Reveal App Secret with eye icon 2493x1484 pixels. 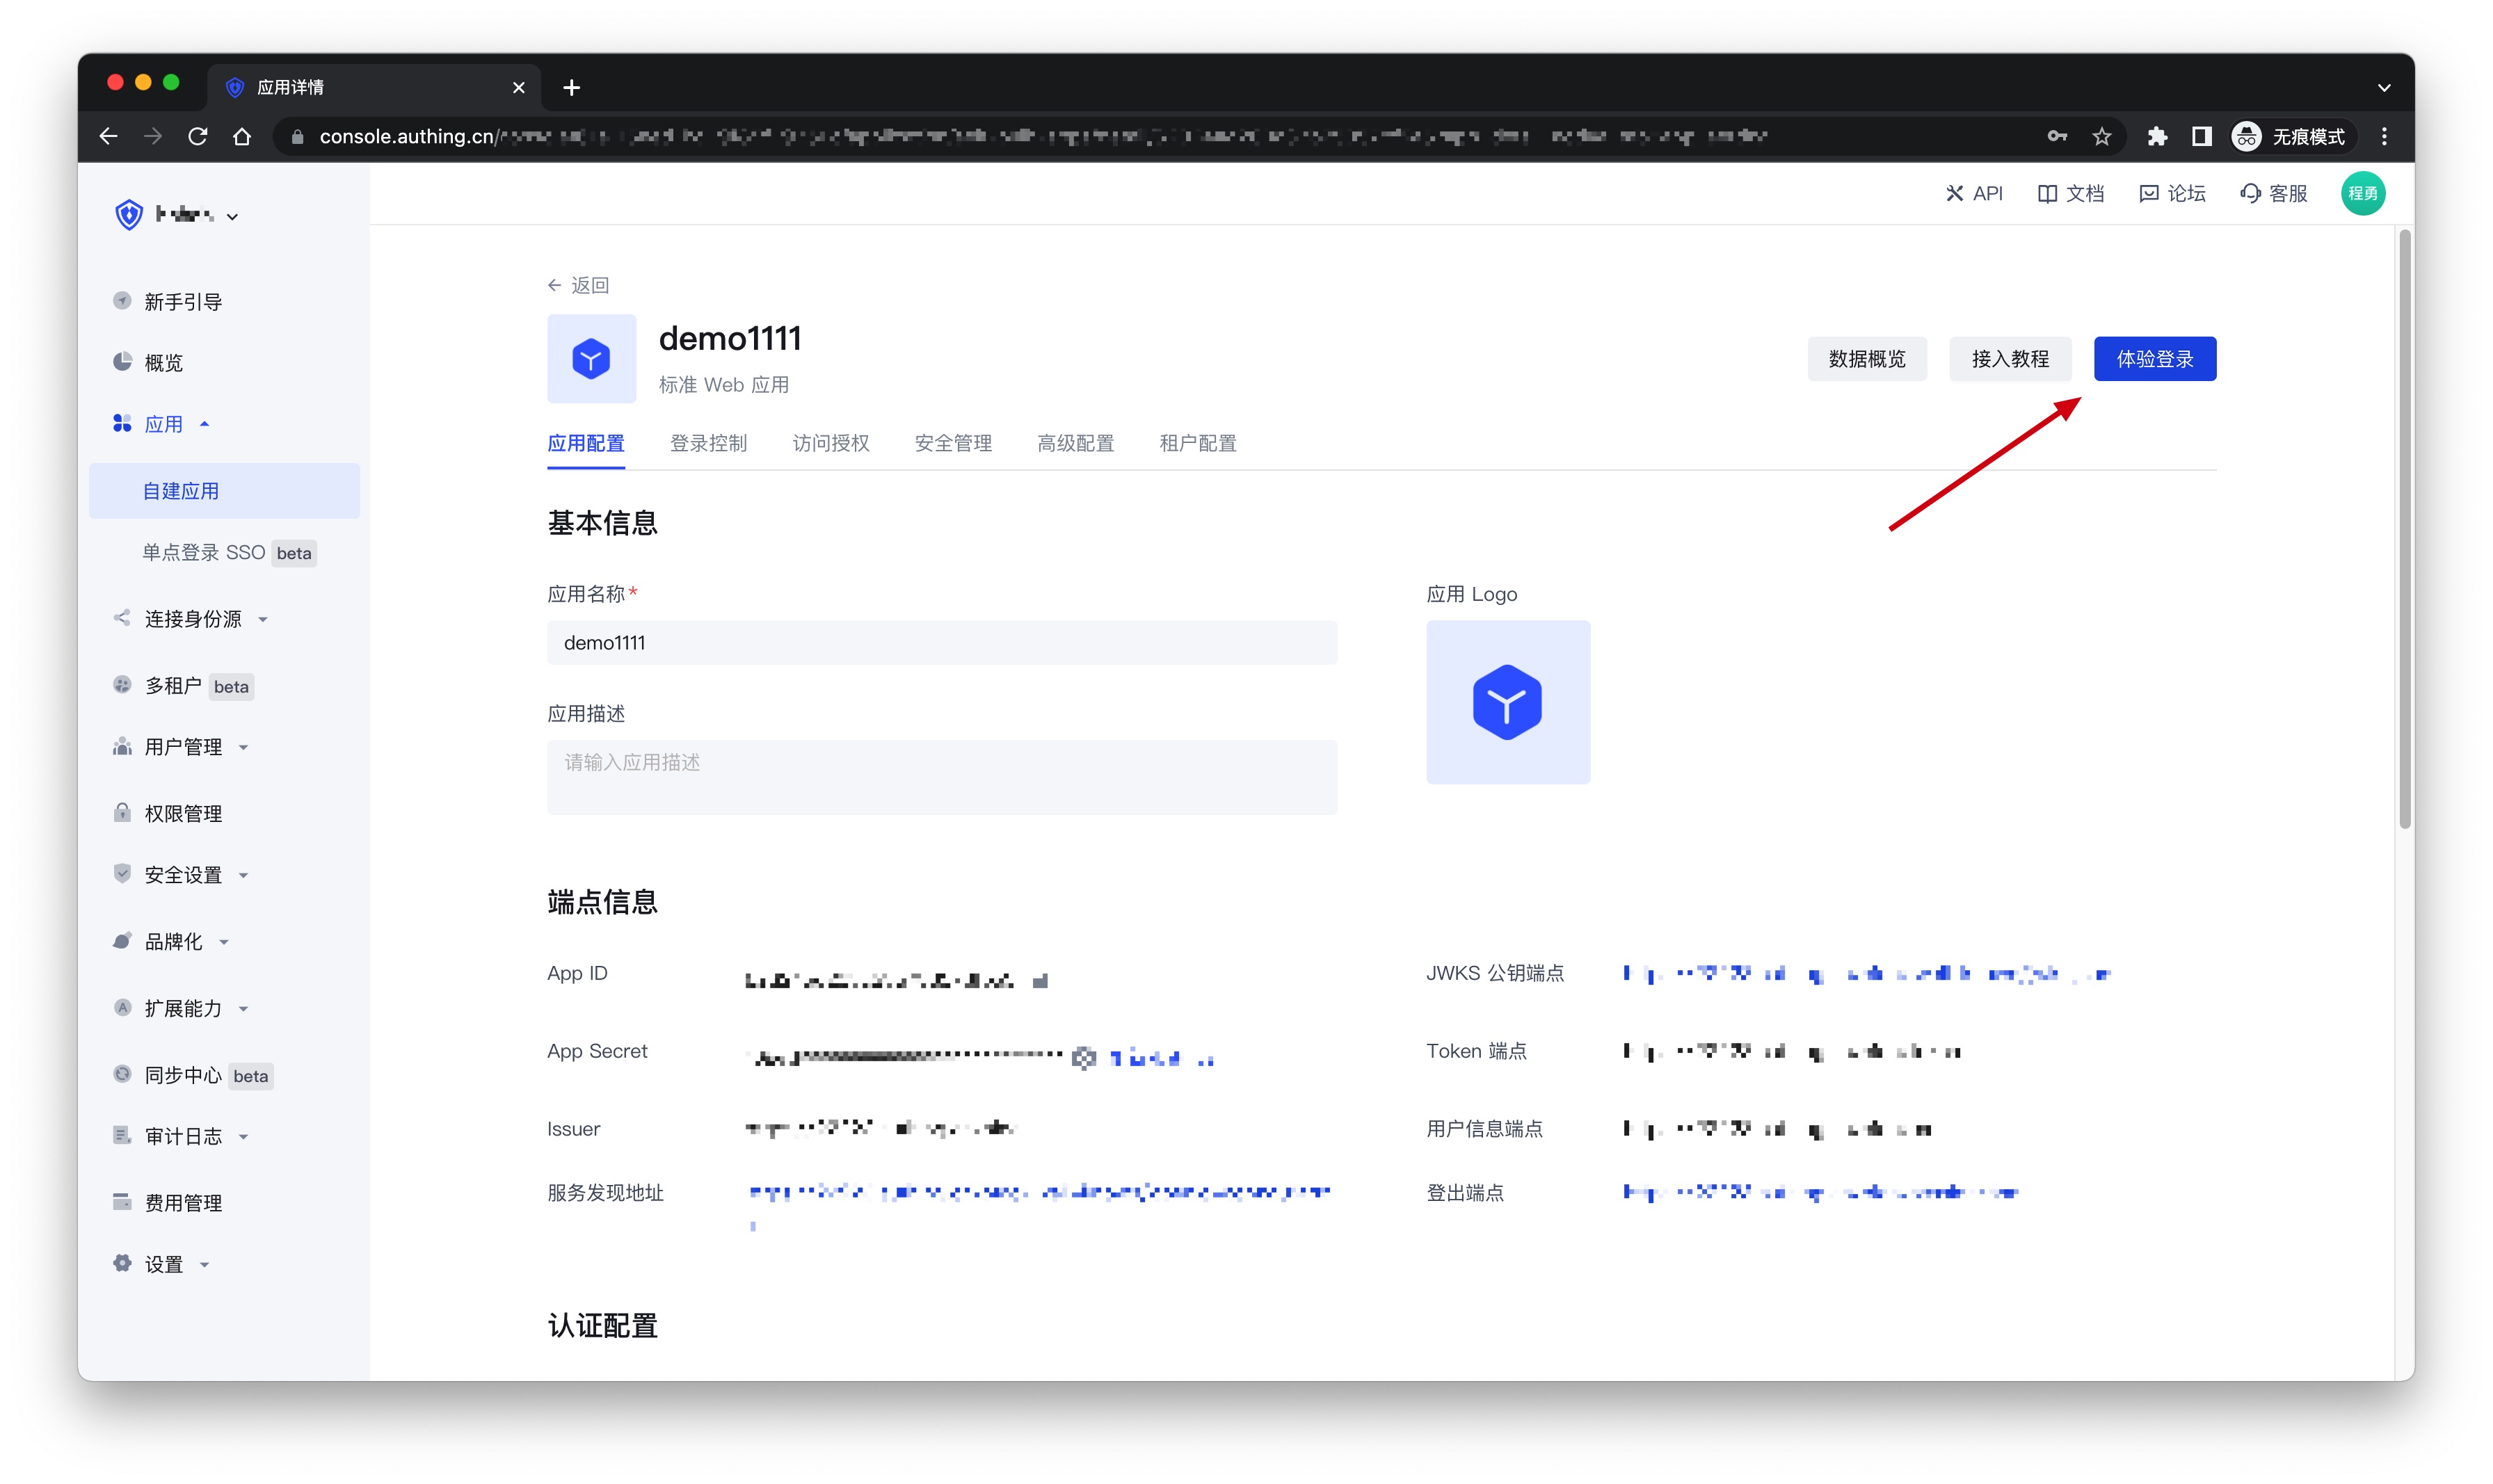pos(1084,1058)
